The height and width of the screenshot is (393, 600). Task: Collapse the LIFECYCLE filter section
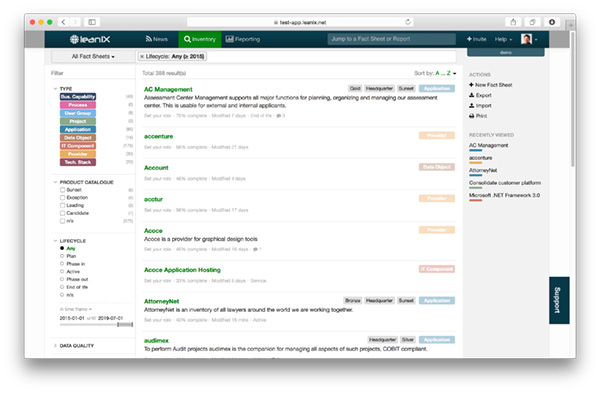(55, 241)
